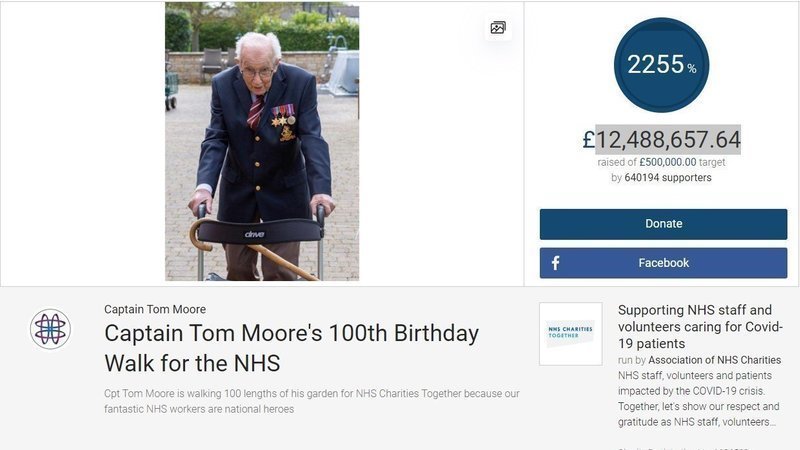
Task: Click the 2255% progress circle
Action: (x=661, y=64)
